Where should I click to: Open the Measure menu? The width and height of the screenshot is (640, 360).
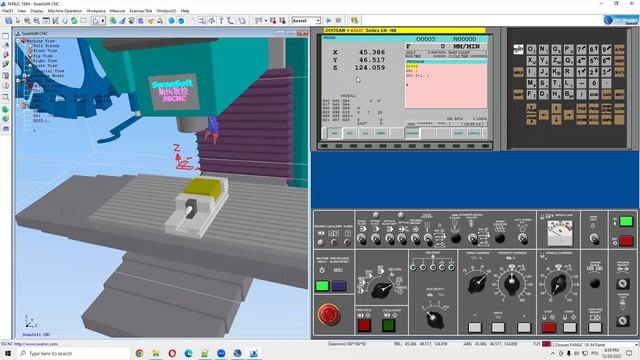[117, 11]
